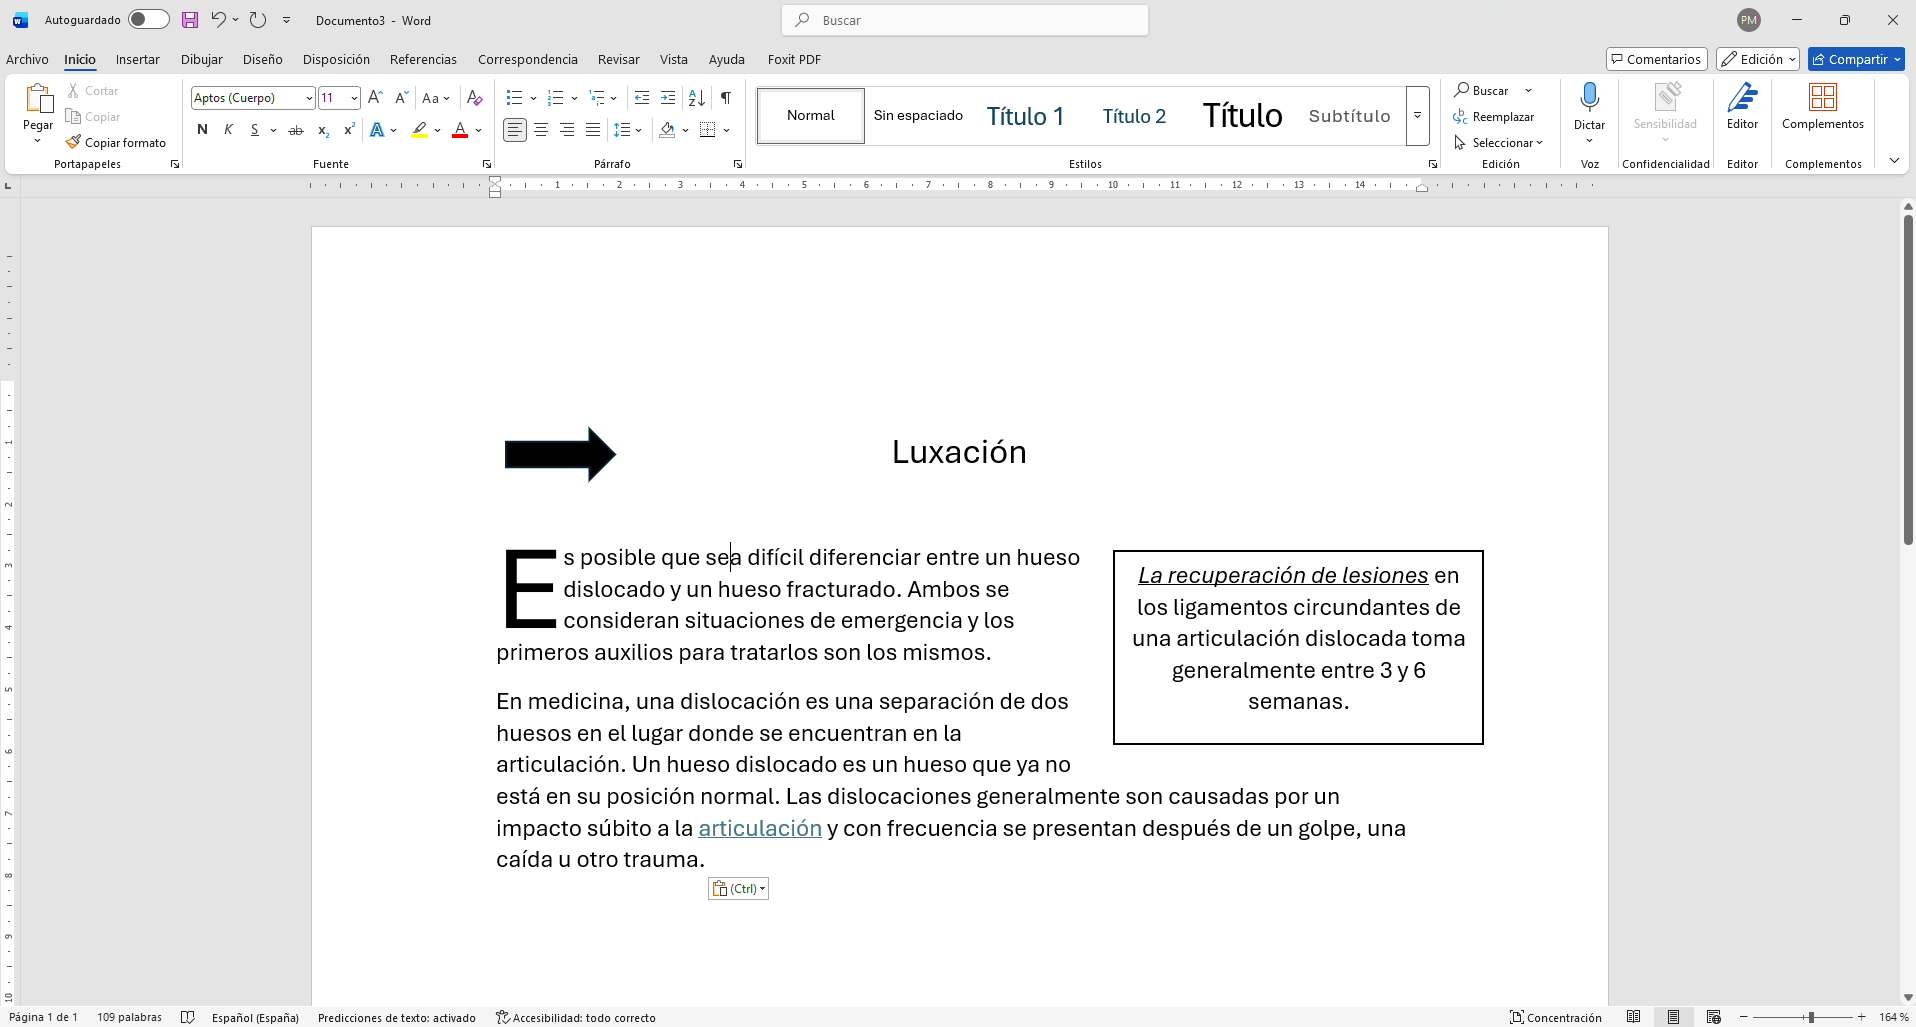Go to the Revisar tab
Viewport: 1916px width, 1027px height.
click(x=618, y=59)
